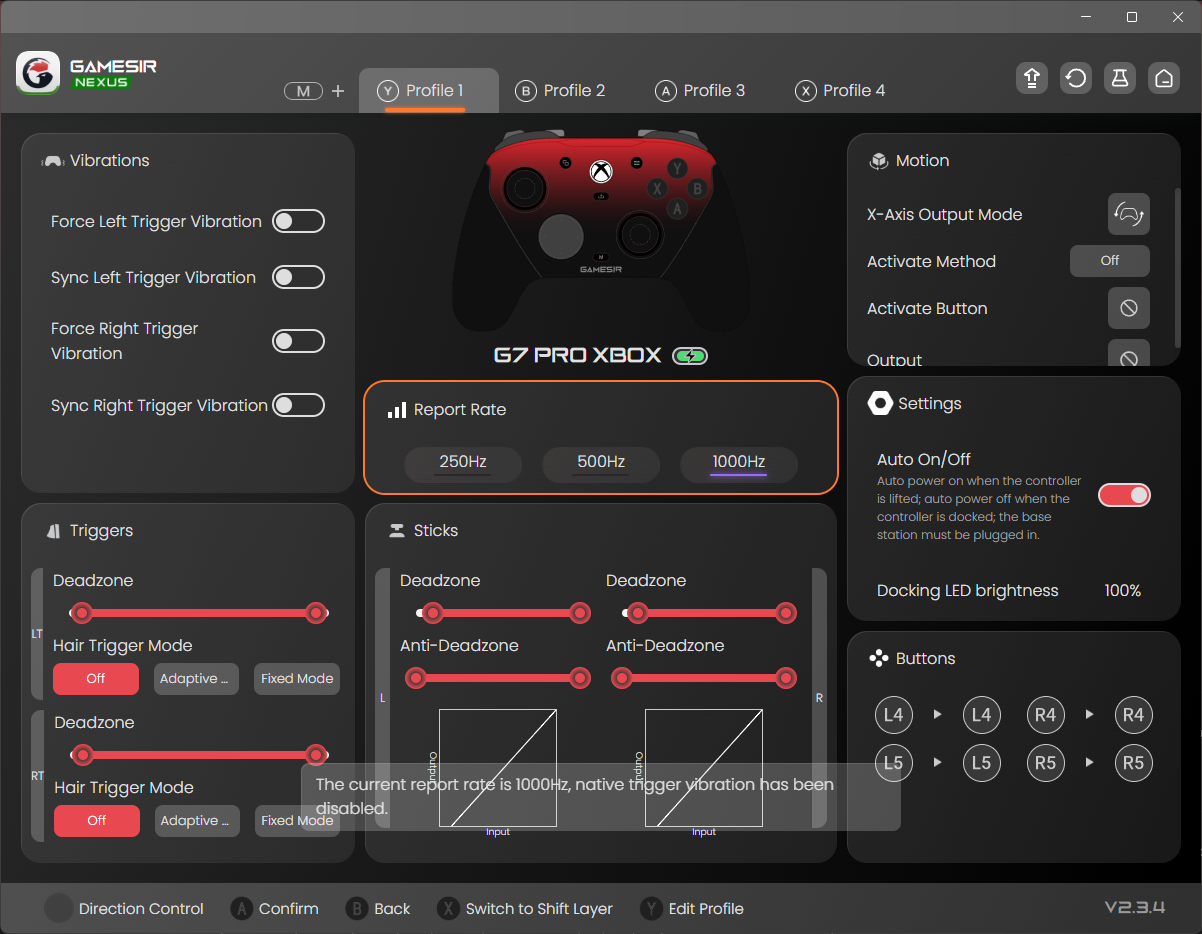Go to the home icon

1163,79
